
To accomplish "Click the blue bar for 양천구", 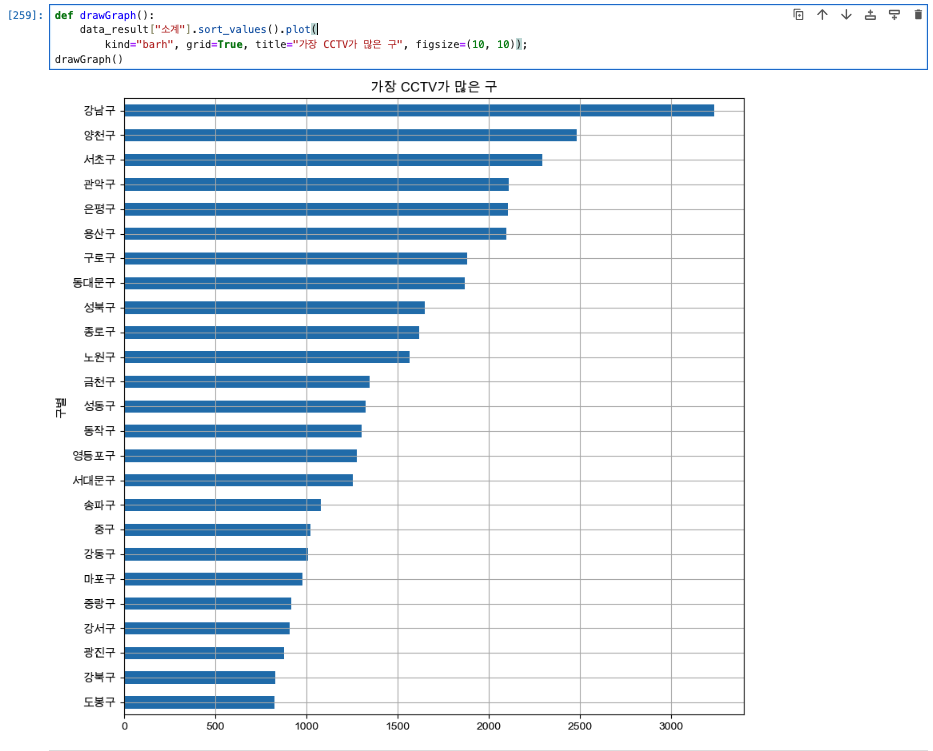I will (x=350, y=135).
